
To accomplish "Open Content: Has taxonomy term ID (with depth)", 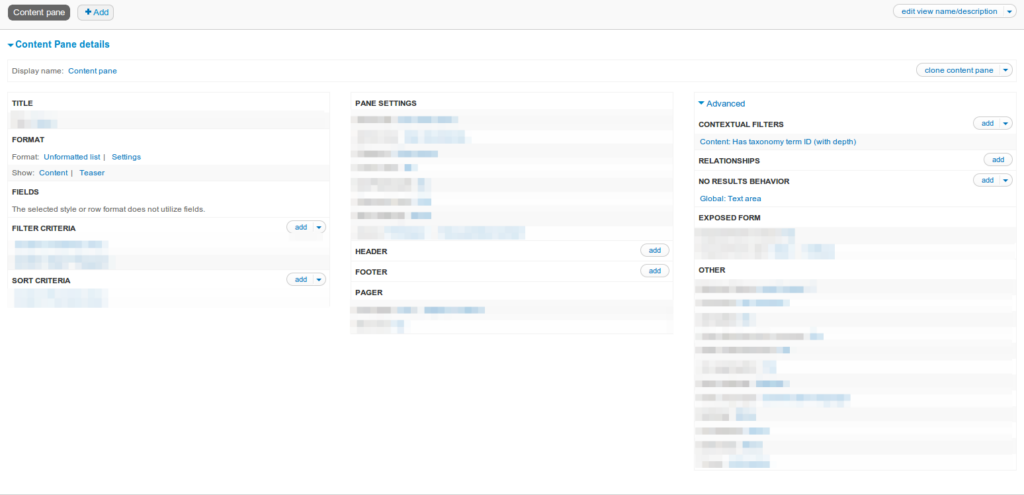I will pos(778,142).
